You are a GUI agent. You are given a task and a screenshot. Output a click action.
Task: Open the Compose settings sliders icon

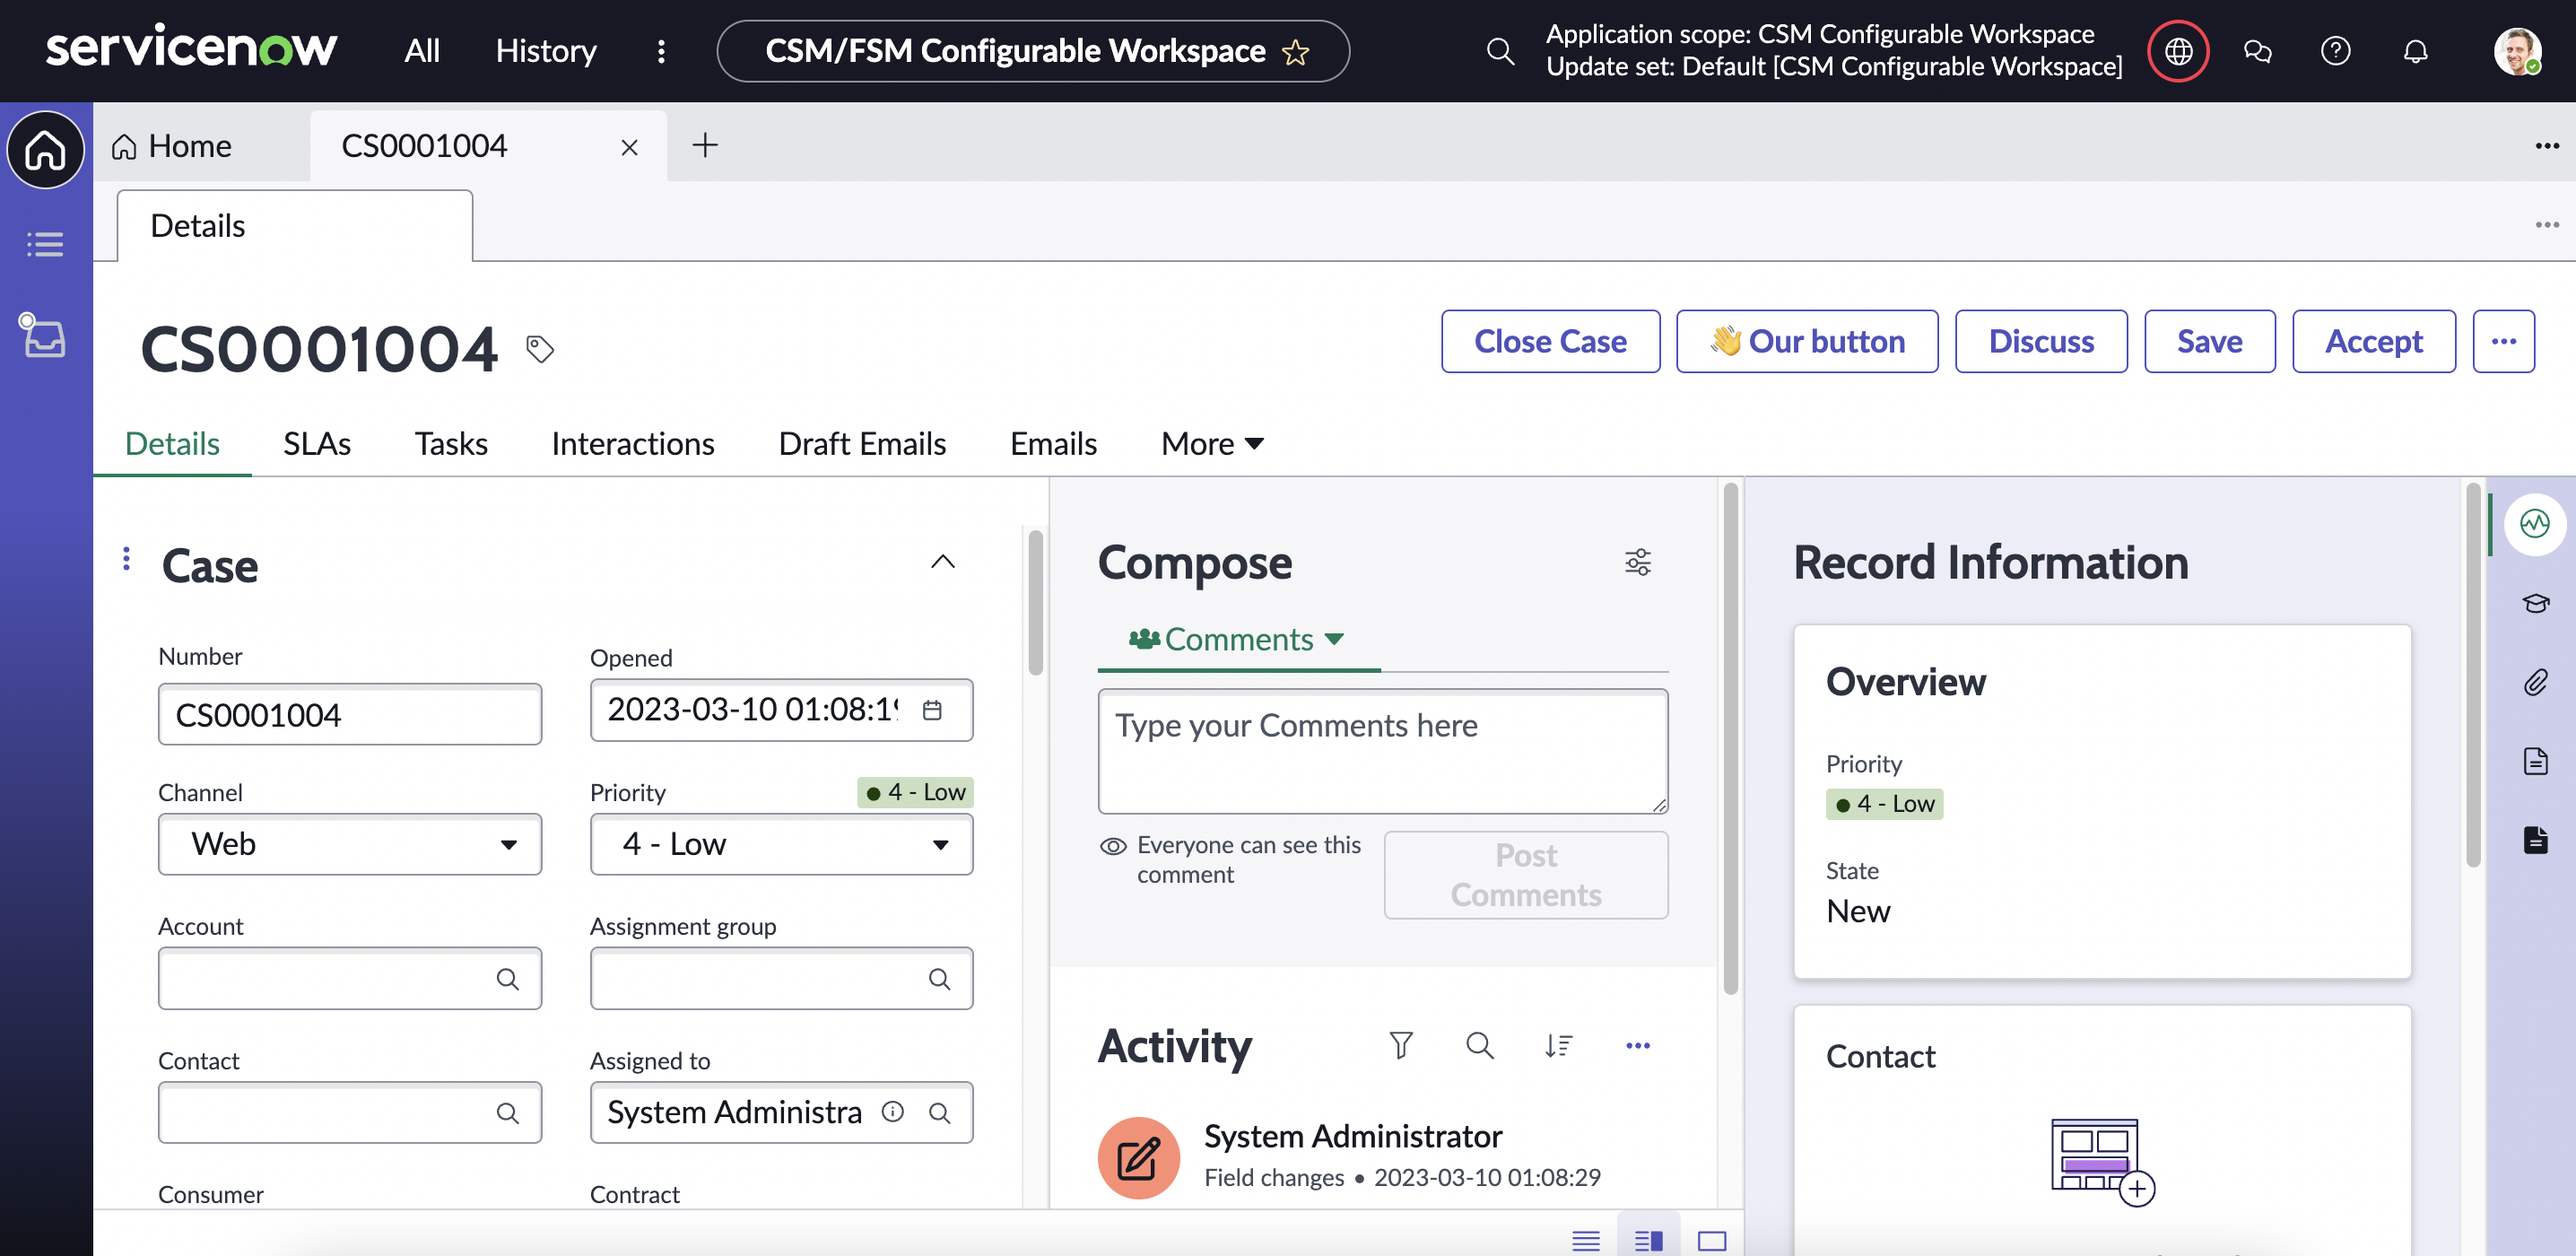pos(1637,562)
